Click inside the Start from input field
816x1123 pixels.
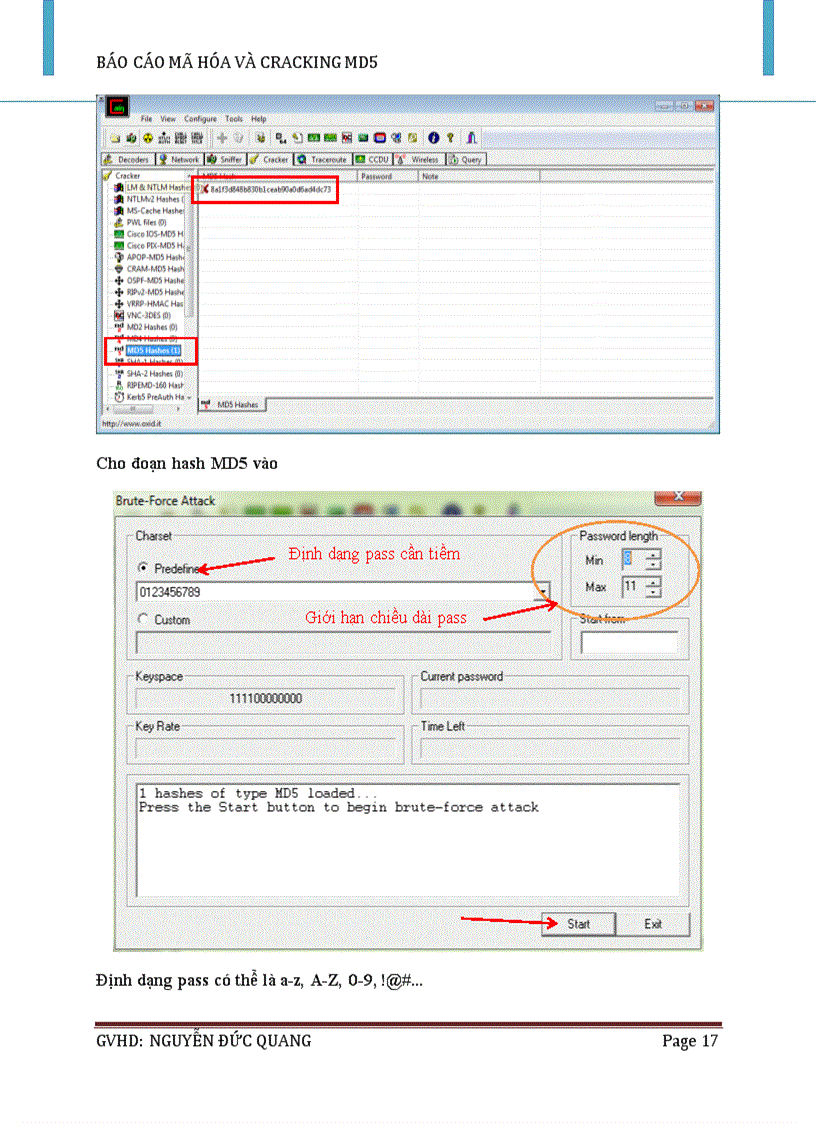click(630, 641)
